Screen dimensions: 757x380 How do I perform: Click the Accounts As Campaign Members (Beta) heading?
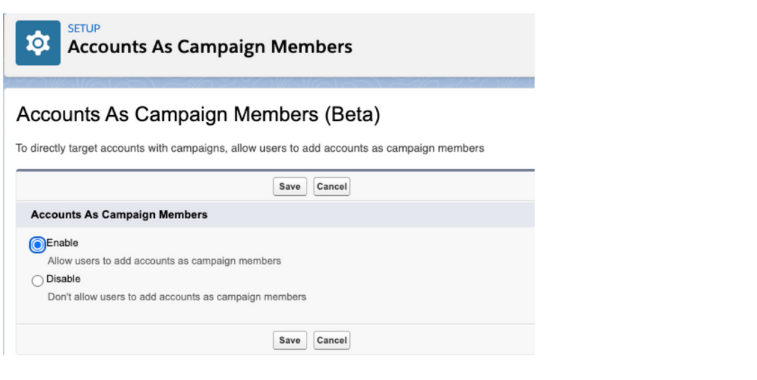tap(198, 114)
